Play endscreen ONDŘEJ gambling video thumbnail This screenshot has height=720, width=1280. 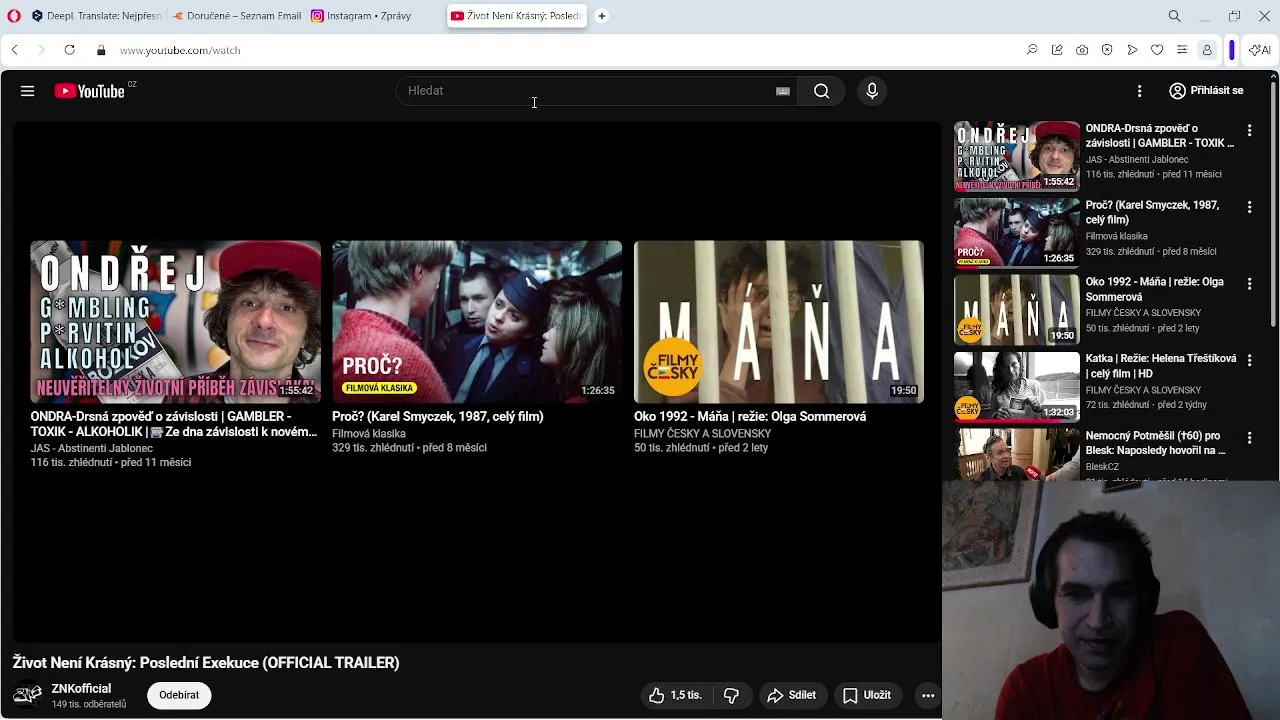(175, 321)
